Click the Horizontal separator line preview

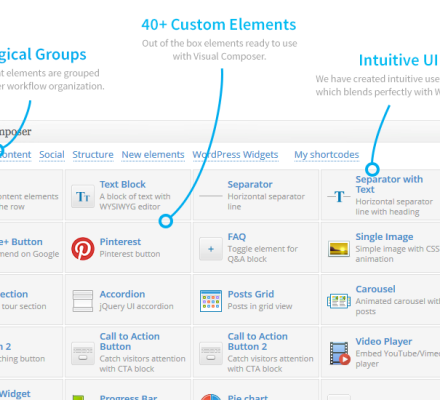click(211, 196)
